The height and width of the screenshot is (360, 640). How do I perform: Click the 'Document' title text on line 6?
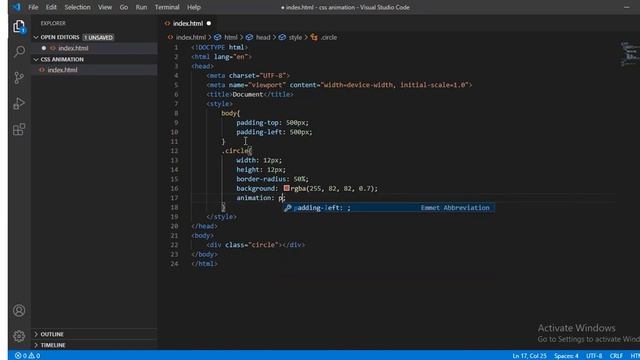pos(248,94)
